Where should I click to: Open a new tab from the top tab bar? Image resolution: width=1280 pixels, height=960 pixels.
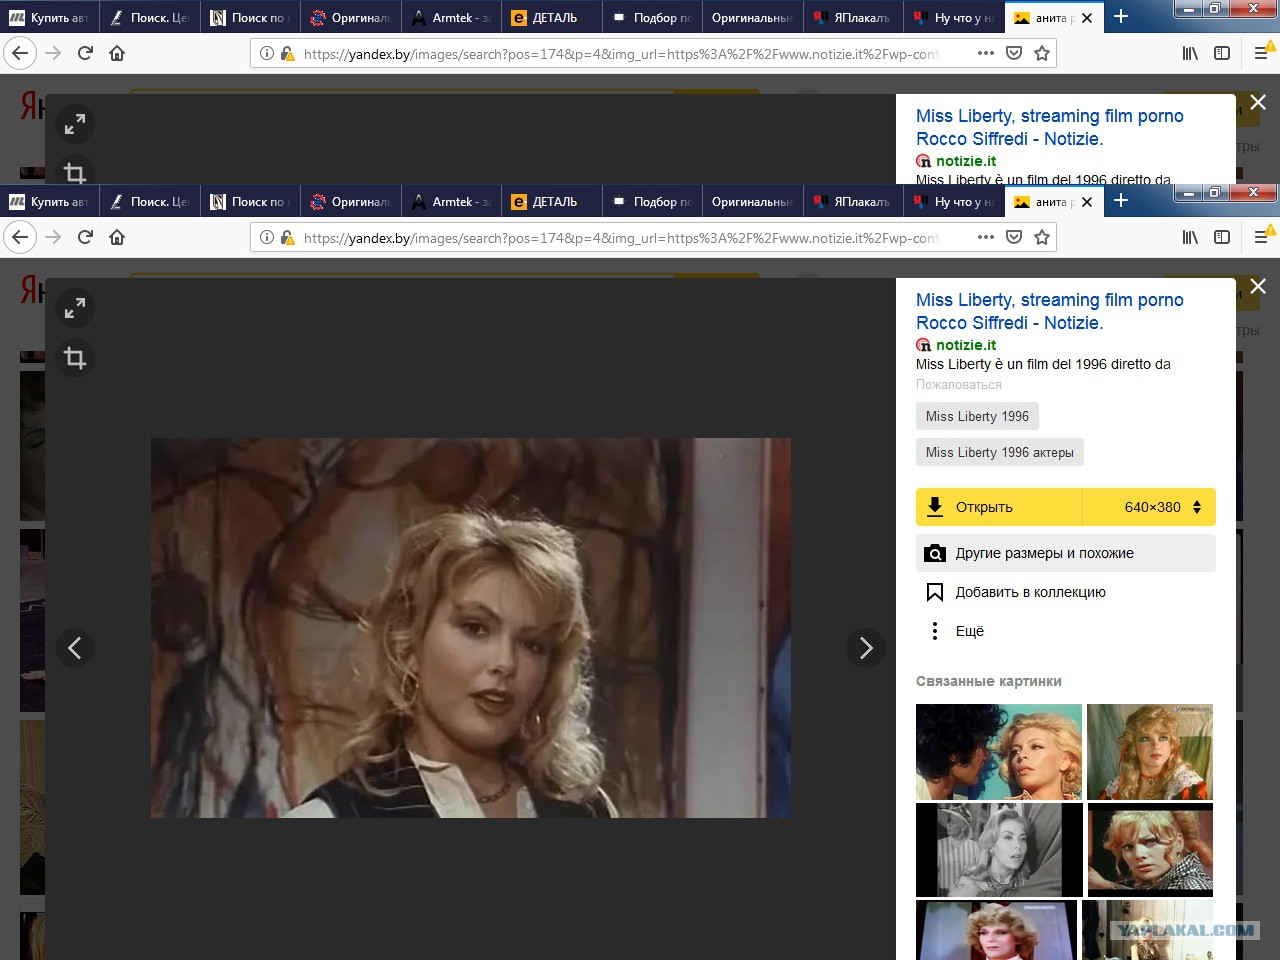click(1121, 17)
